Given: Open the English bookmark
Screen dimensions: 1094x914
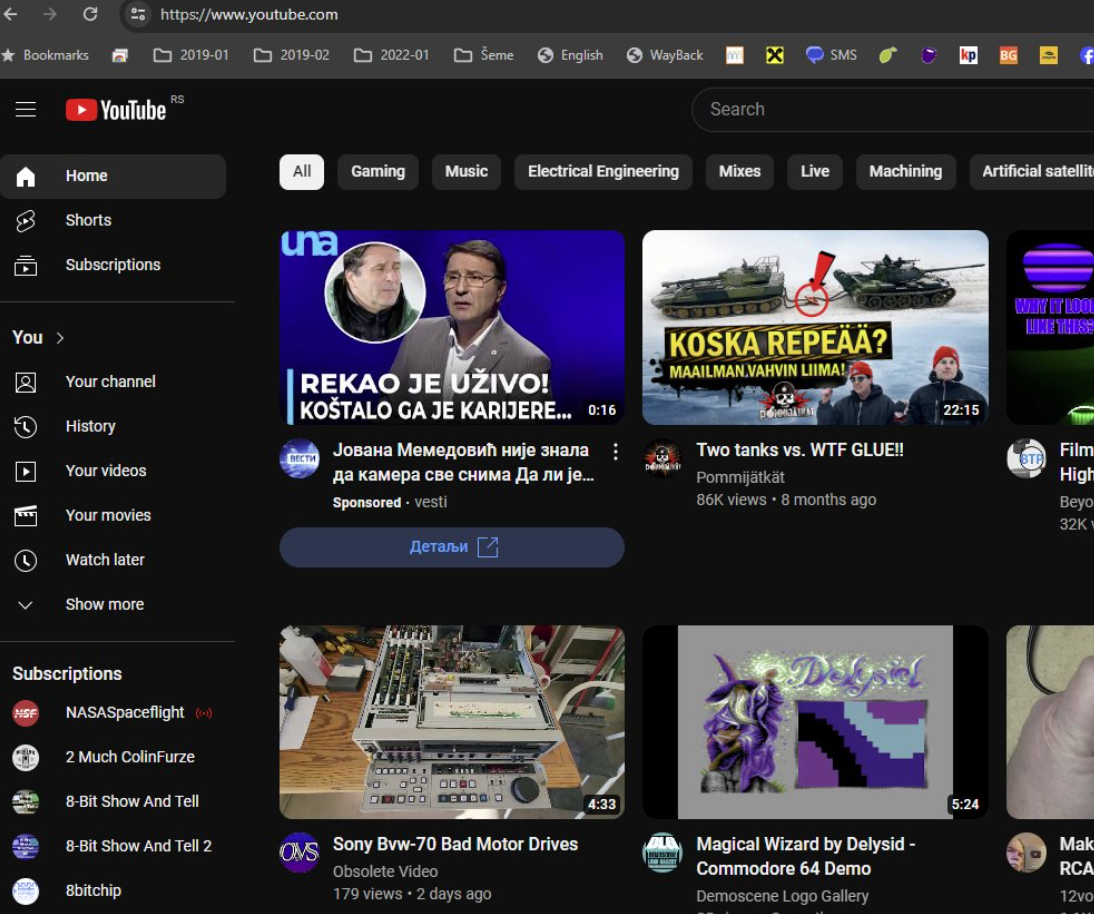Looking at the screenshot, I should [x=571, y=55].
